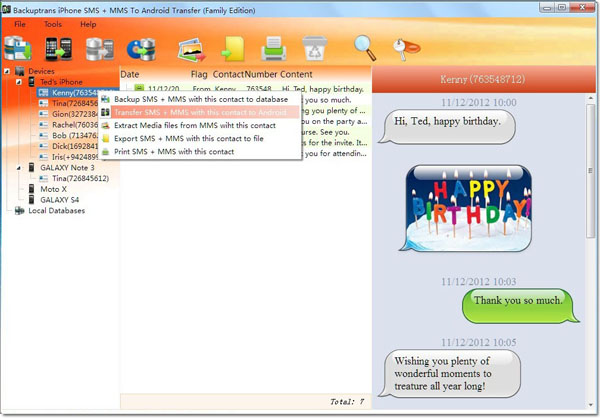Open the File menu
600x418 pixels.
[x=20, y=24]
